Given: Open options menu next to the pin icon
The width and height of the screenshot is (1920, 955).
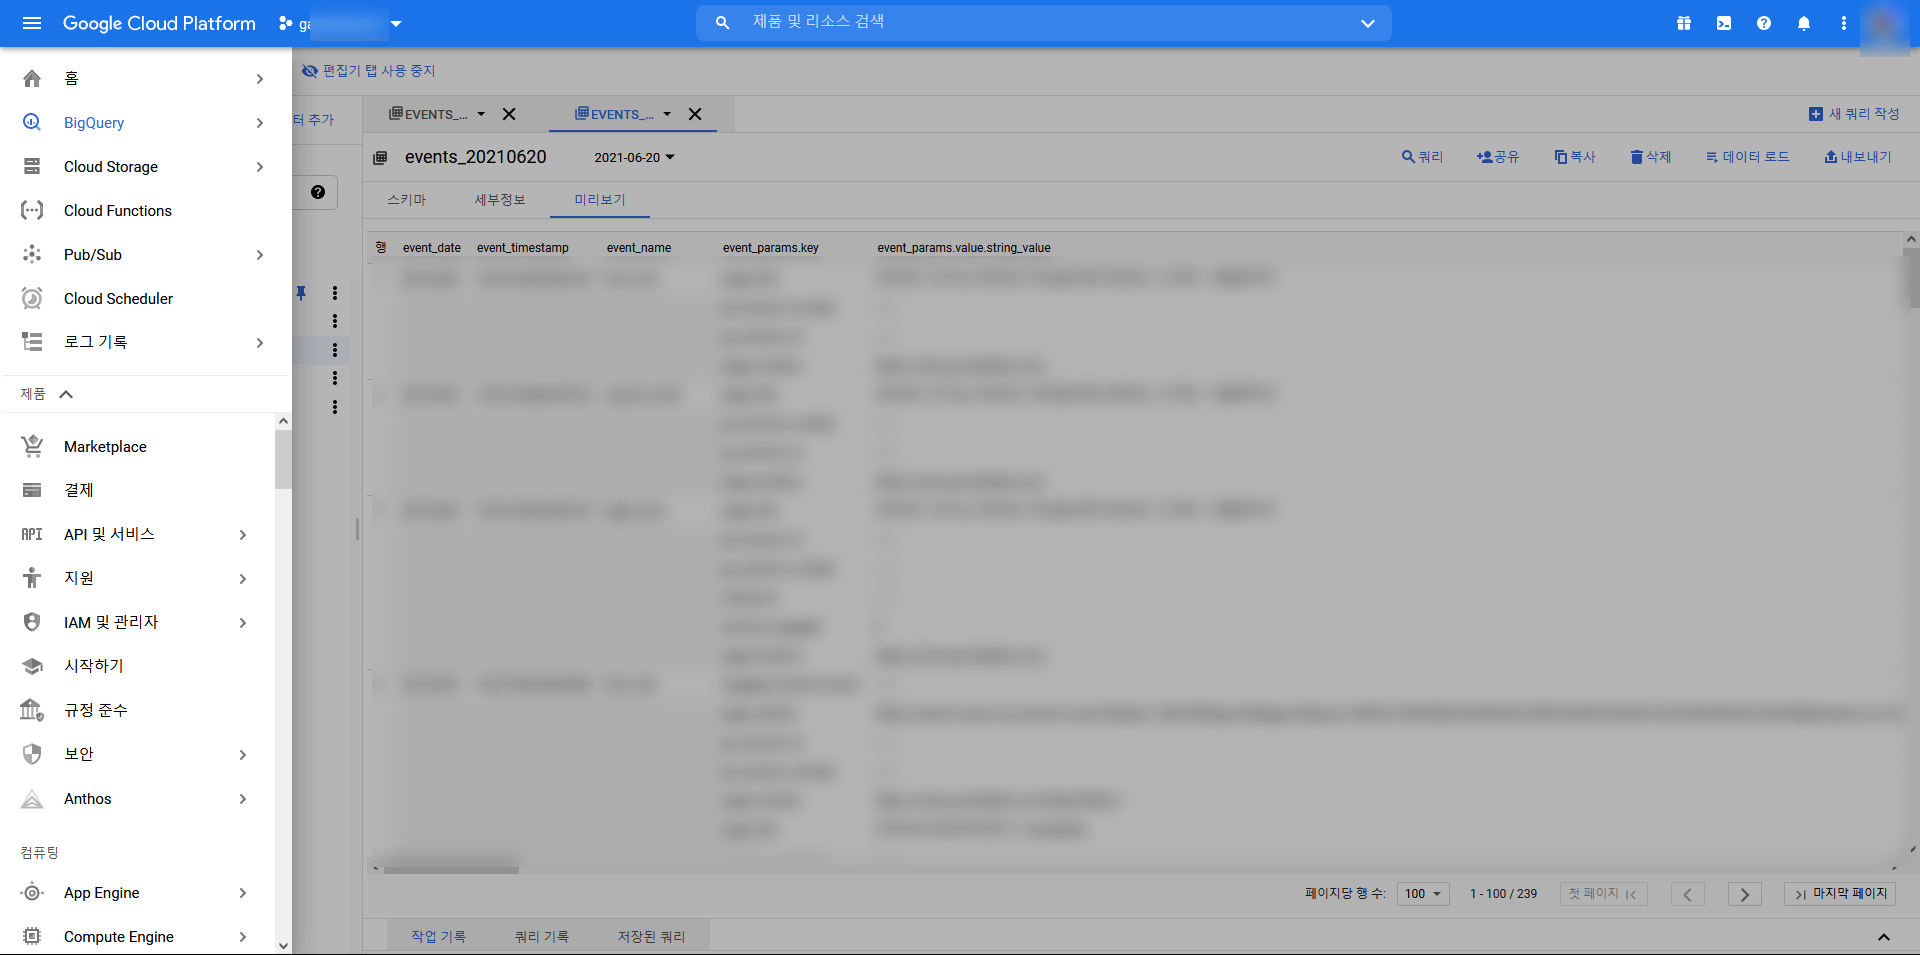Looking at the screenshot, I should point(335,293).
